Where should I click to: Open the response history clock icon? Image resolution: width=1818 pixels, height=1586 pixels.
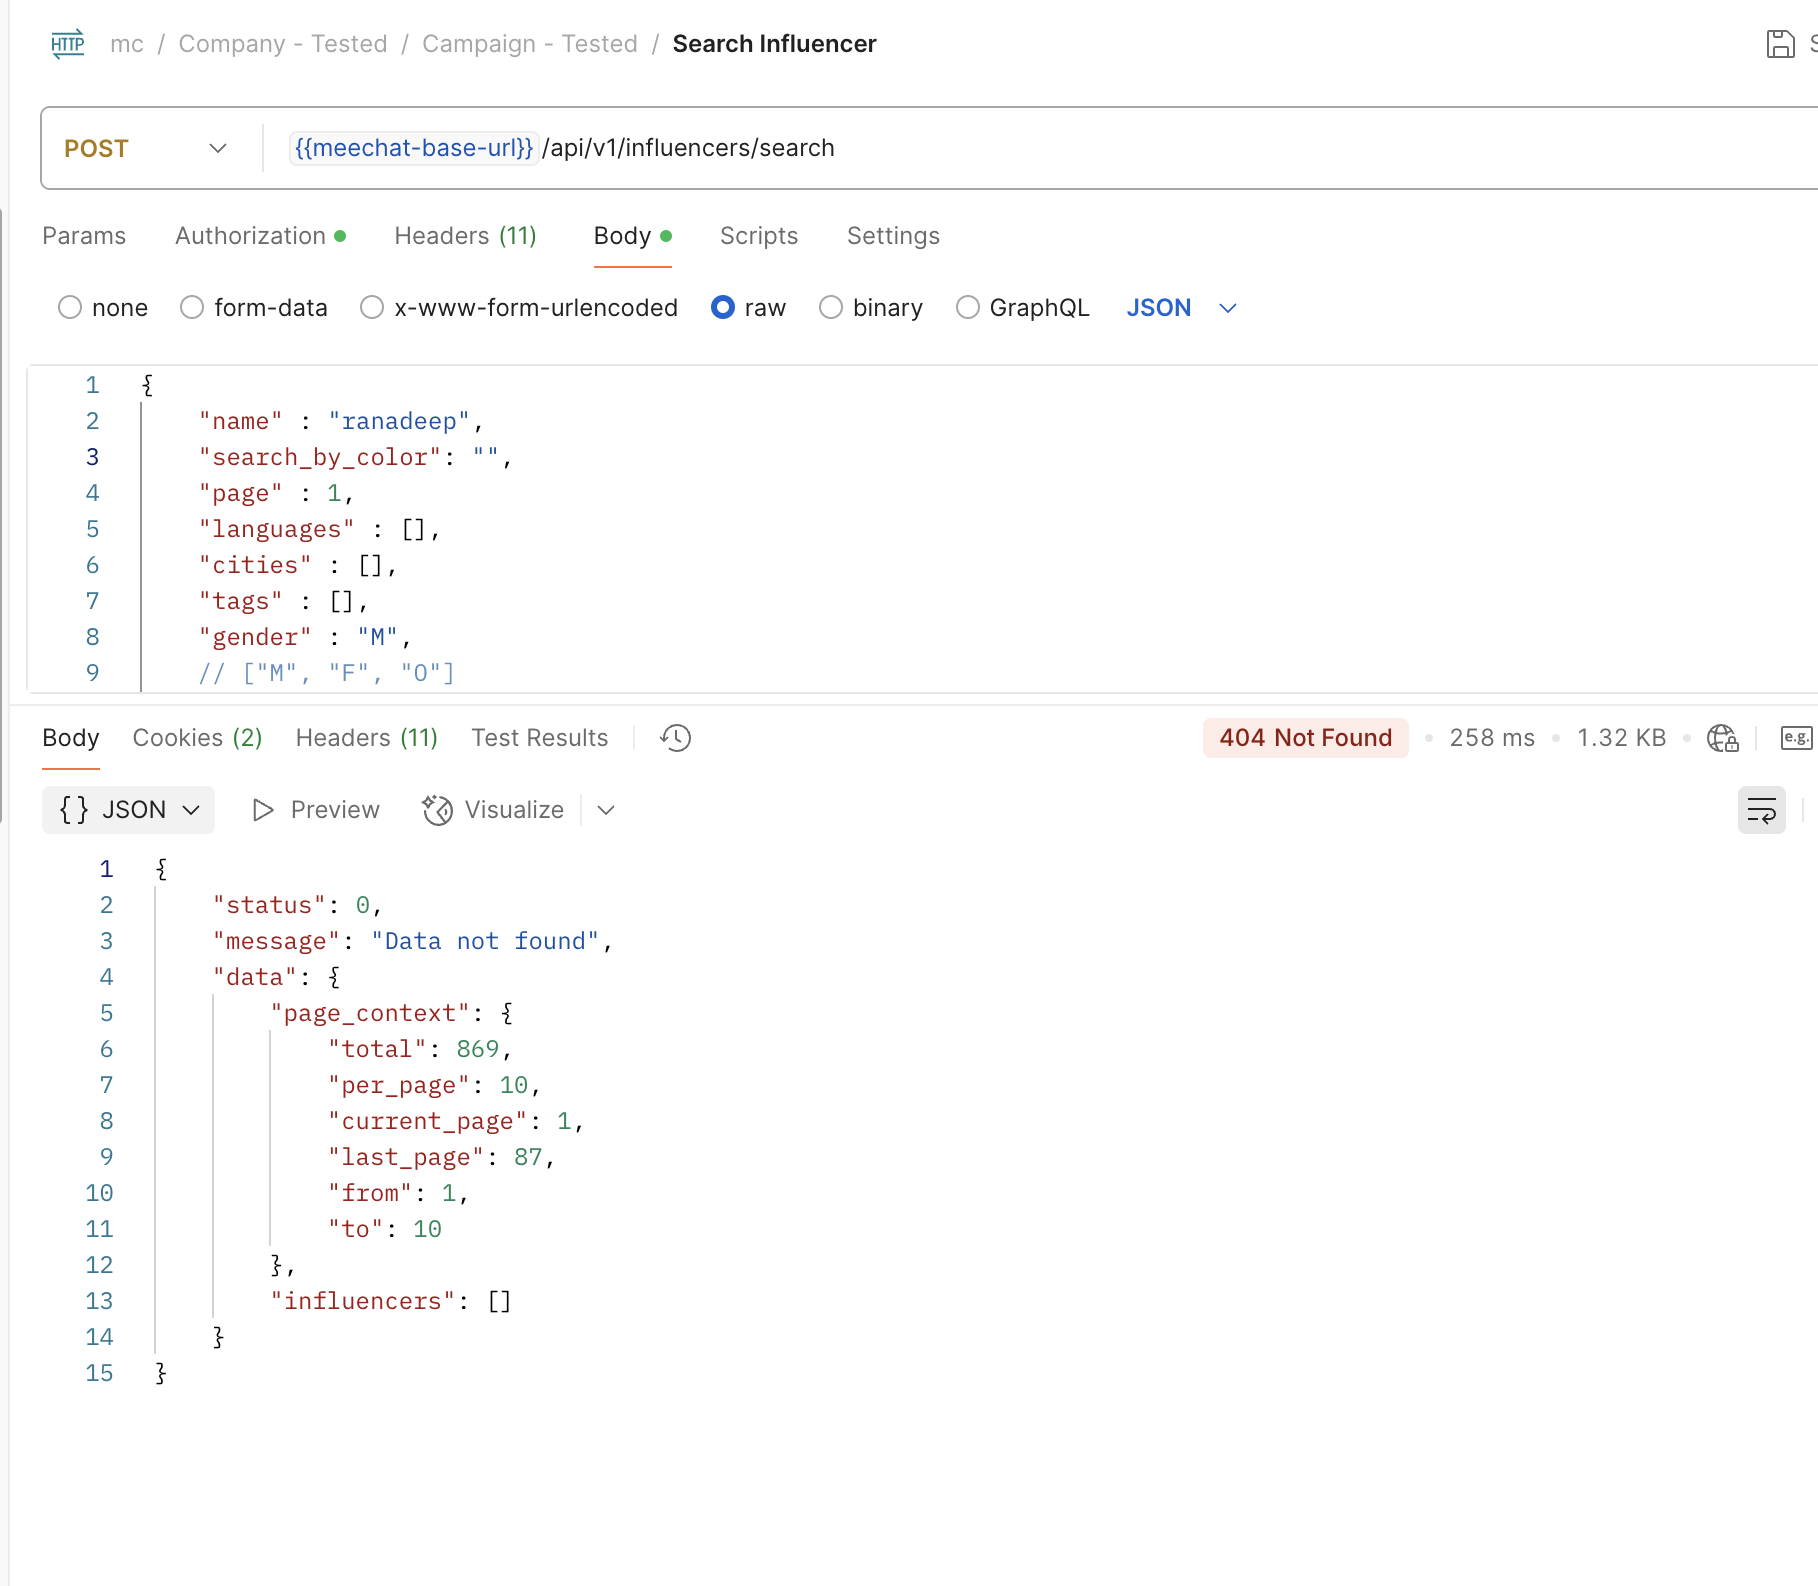tap(675, 738)
